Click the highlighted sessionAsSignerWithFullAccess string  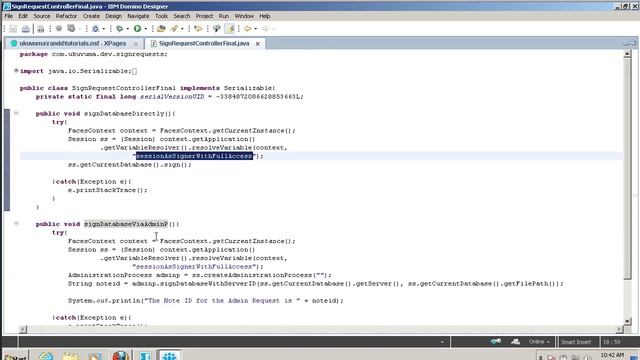[194, 156]
